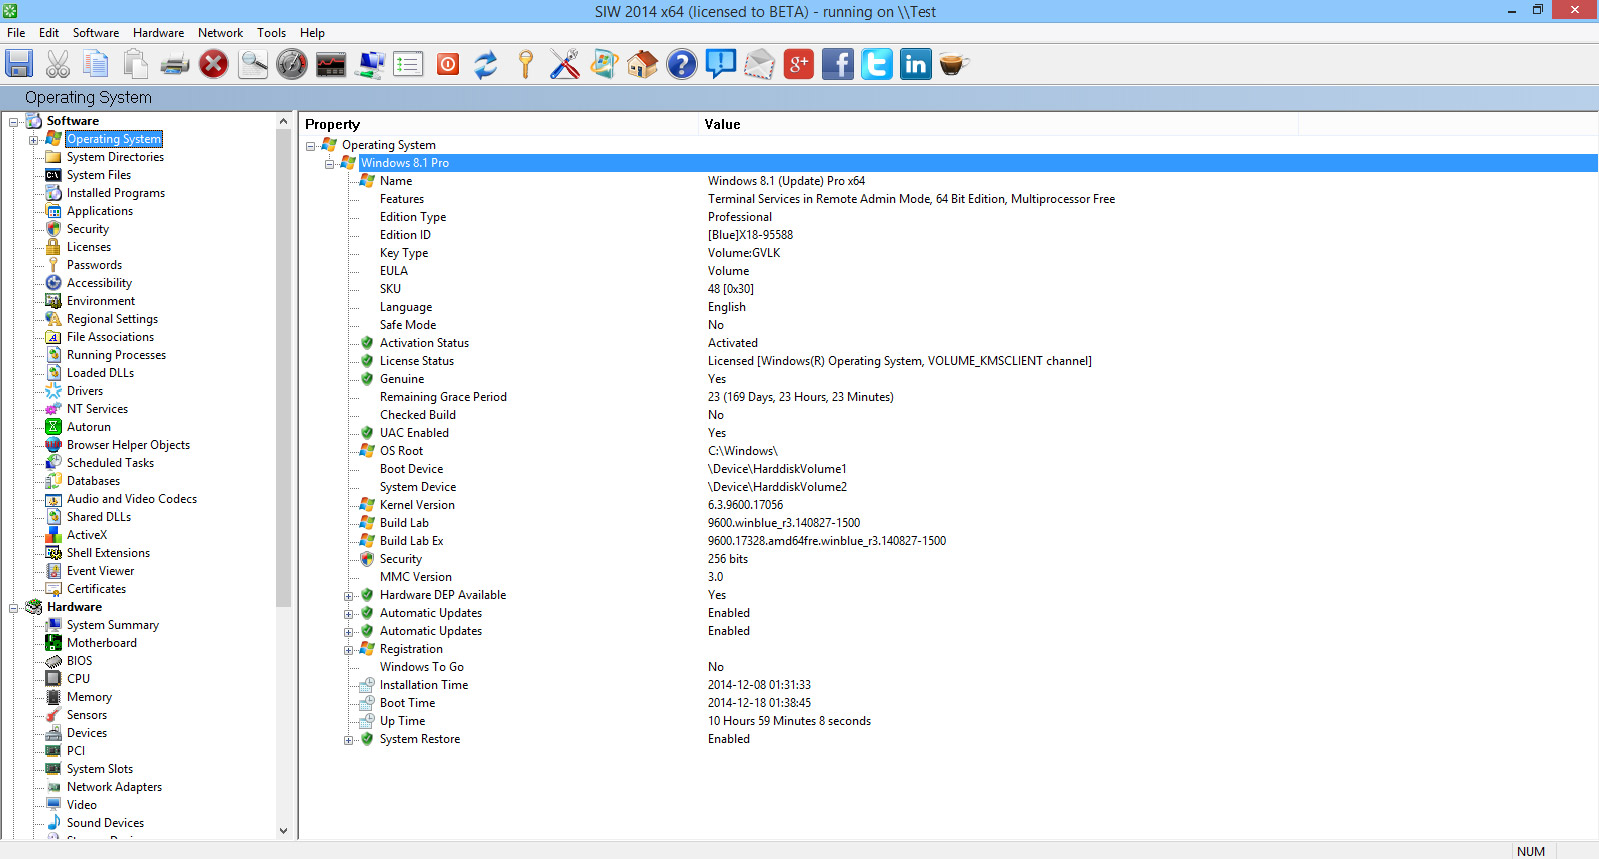Click the golden key icon
This screenshot has width=1599, height=859.
(x=525, y=64)
